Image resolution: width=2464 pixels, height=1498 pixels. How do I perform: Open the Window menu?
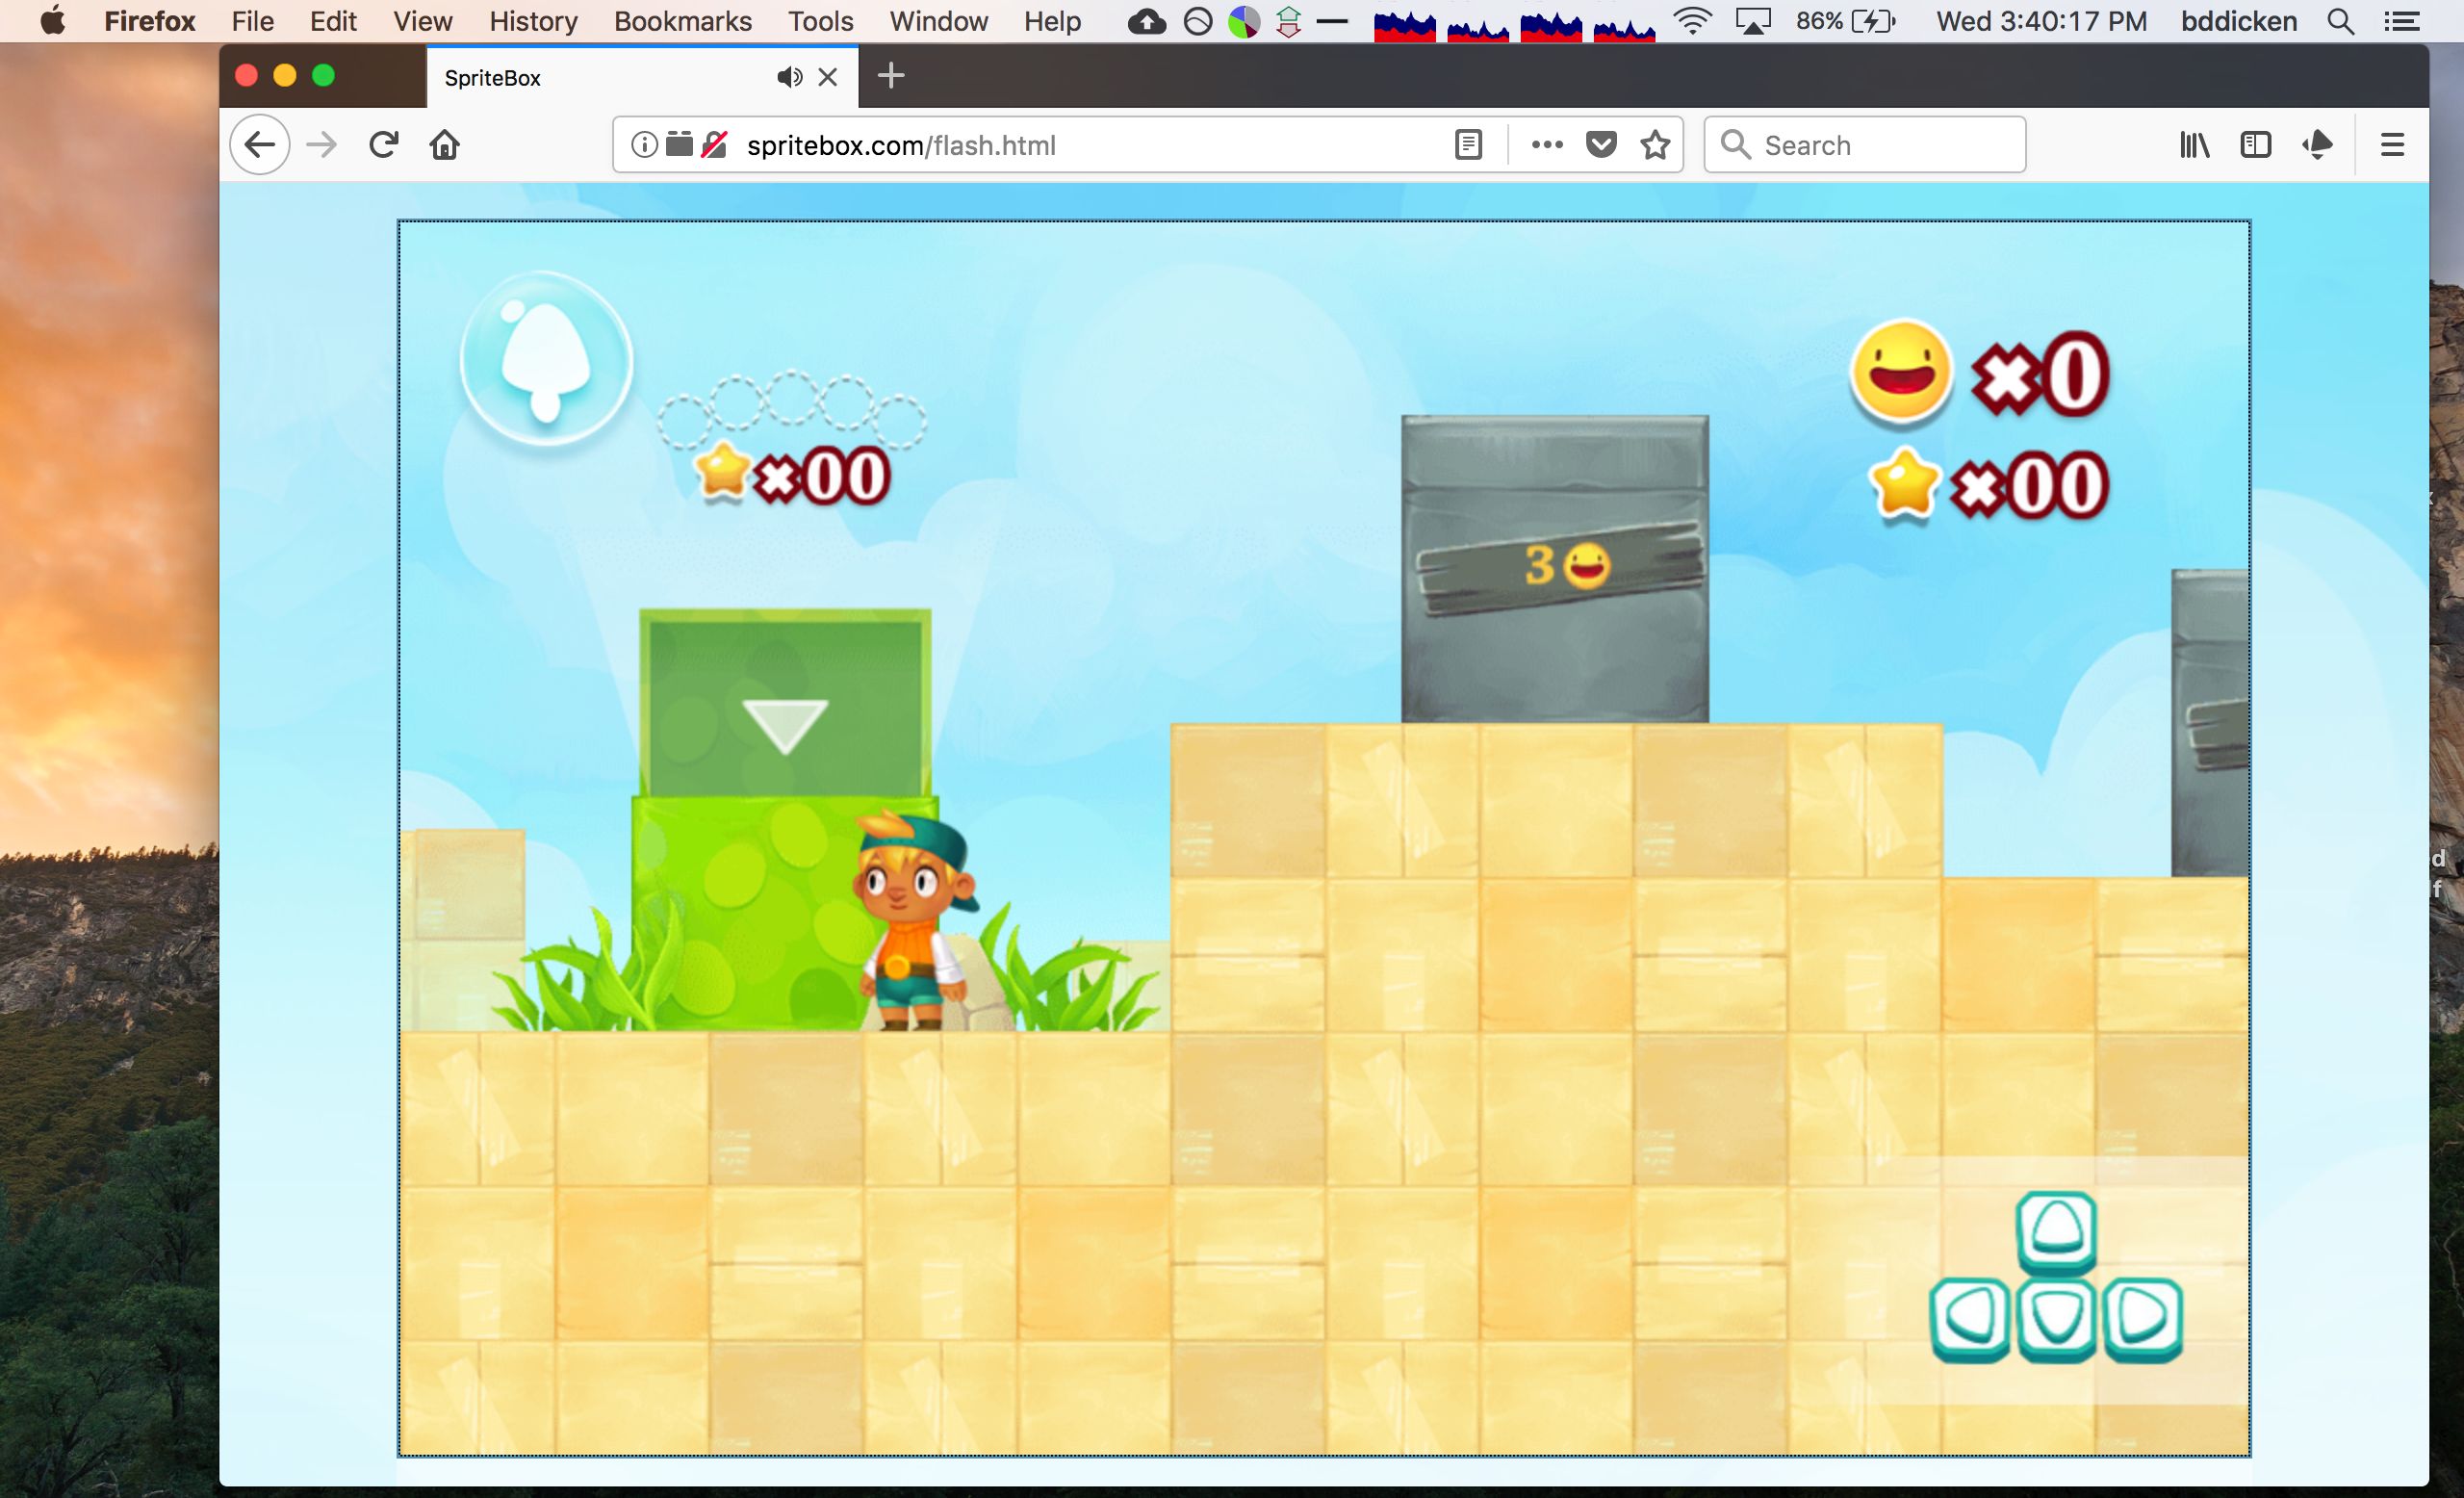pos(938,21)
